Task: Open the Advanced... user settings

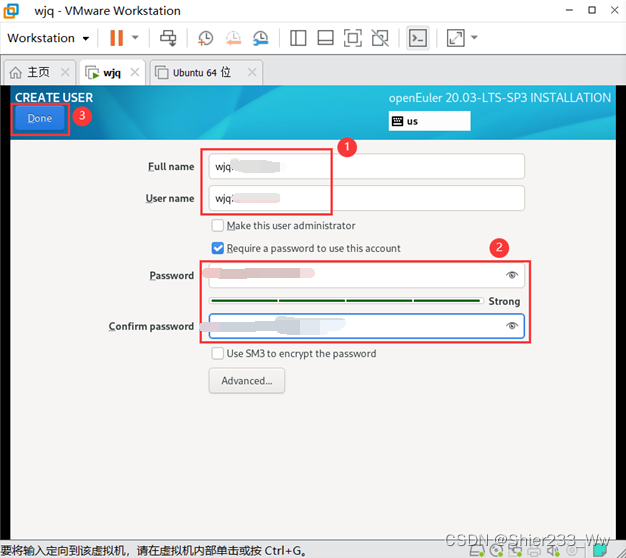Action: pos(247,381)
